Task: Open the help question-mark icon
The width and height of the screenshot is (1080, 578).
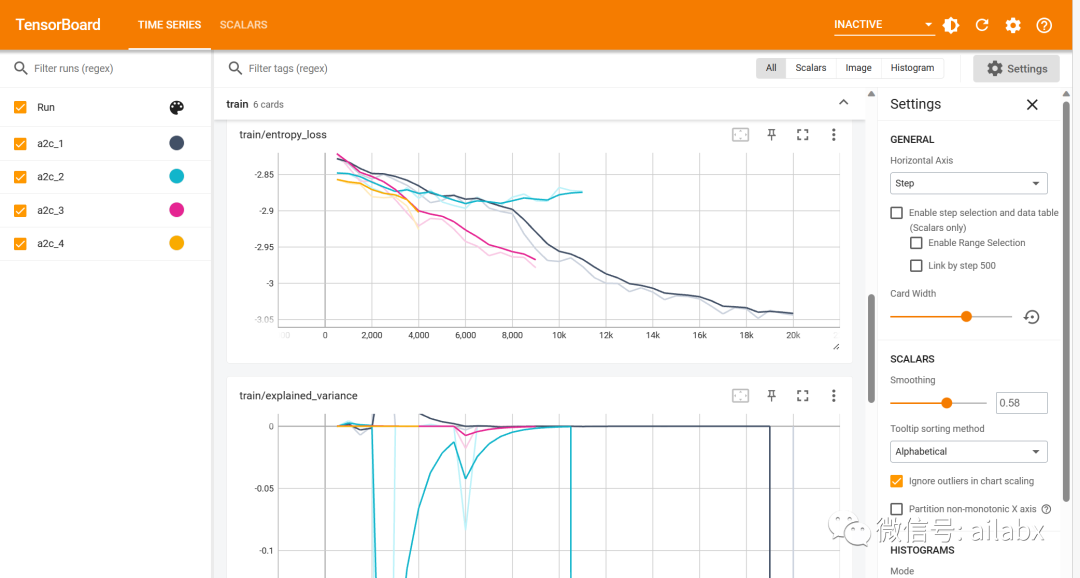Action: pos(1044,25)
